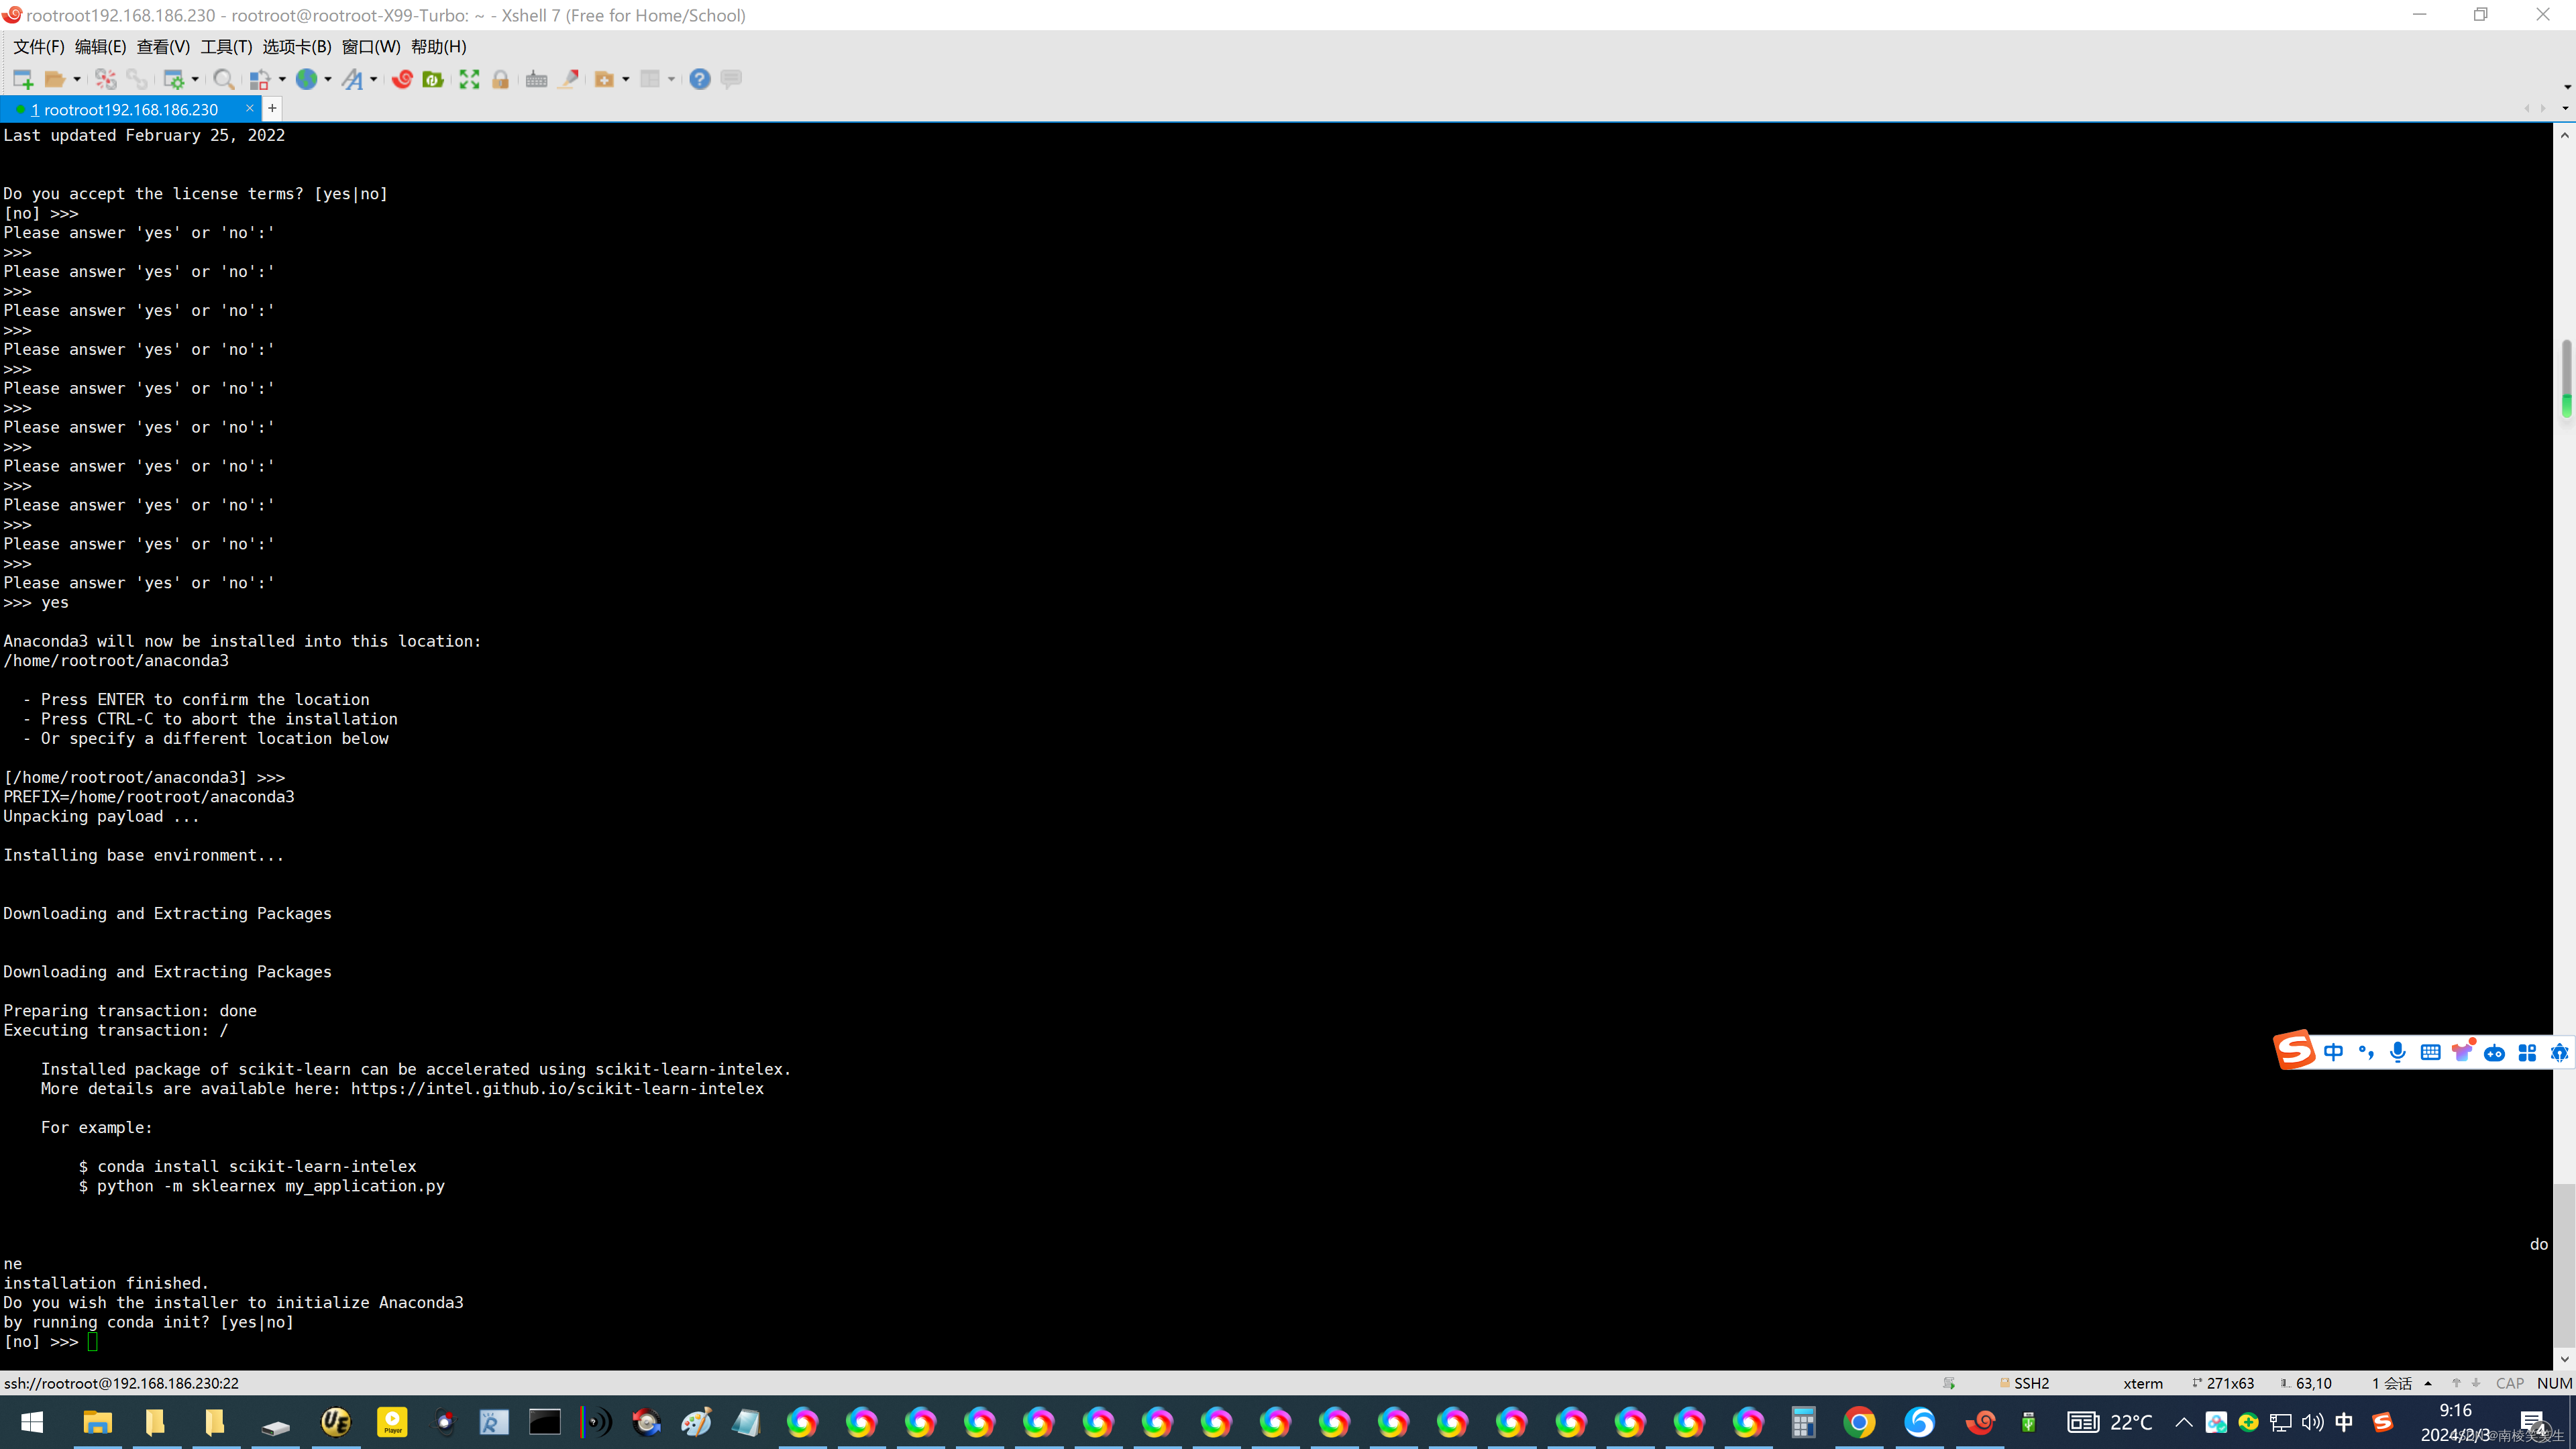This screenshot has width=2576, height=1449.
Task: Open UltraEdit UE taskbar icon
Action: pyautogui.click(x=335, y=1423)
